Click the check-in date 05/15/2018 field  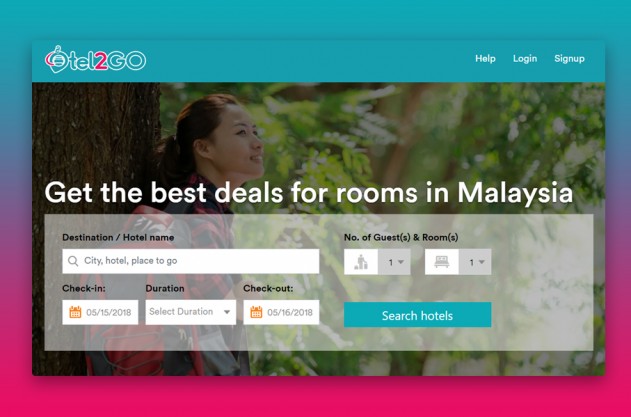pos(100,312)
